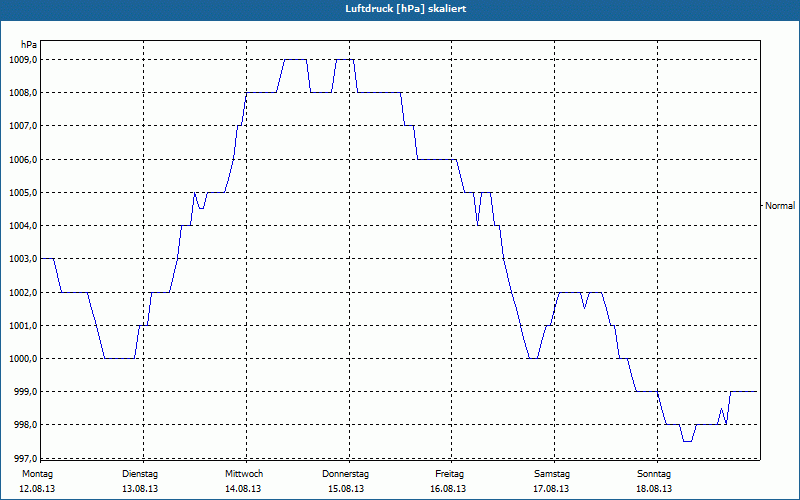Click the date 17.08.13
The image size is (800, 500).
pyautogui.click(x=551, y=489)
